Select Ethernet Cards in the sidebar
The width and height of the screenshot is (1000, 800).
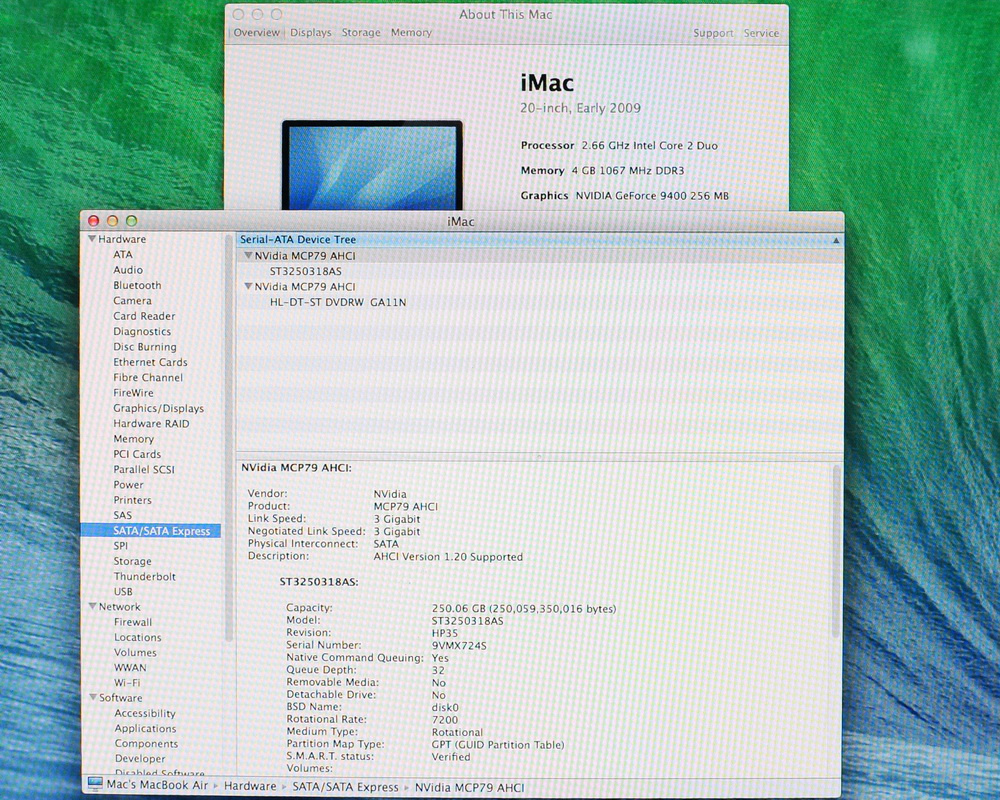click(x=150, y=362)
